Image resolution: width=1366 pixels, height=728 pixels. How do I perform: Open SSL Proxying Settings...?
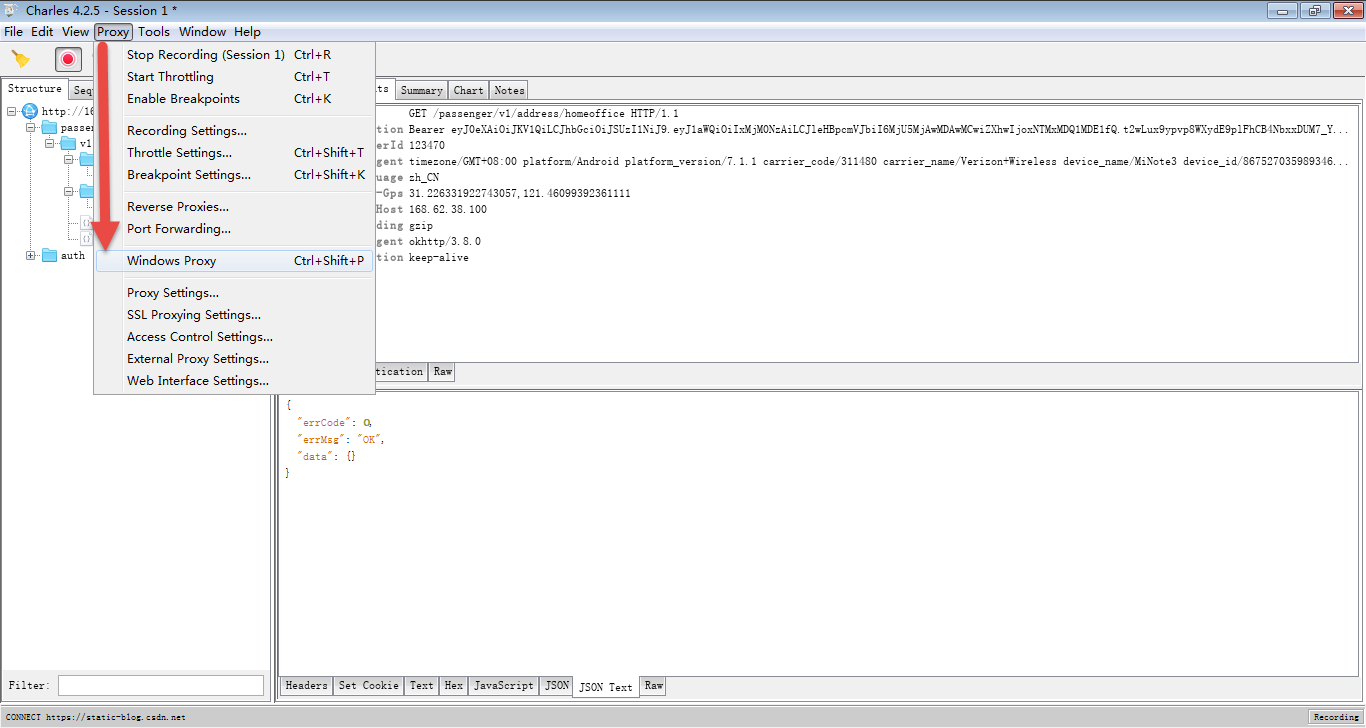(234, 315)
